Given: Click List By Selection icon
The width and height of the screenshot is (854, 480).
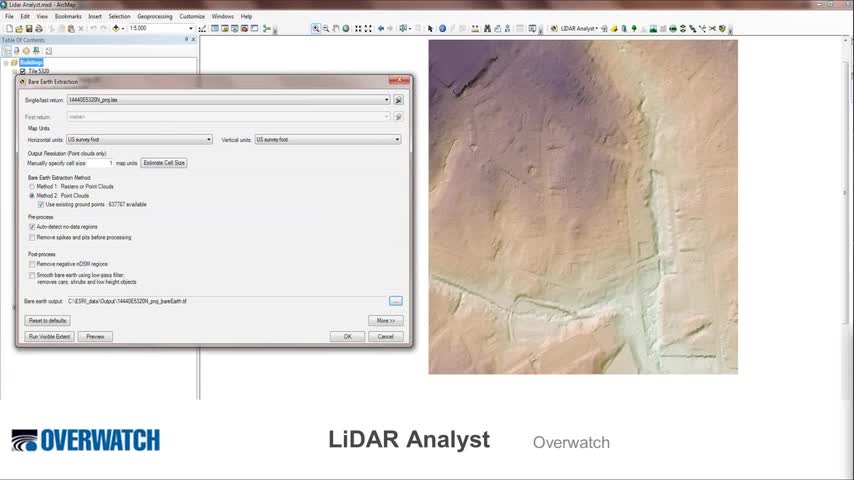Looking at the screenshot, I should tap(36, 51).
